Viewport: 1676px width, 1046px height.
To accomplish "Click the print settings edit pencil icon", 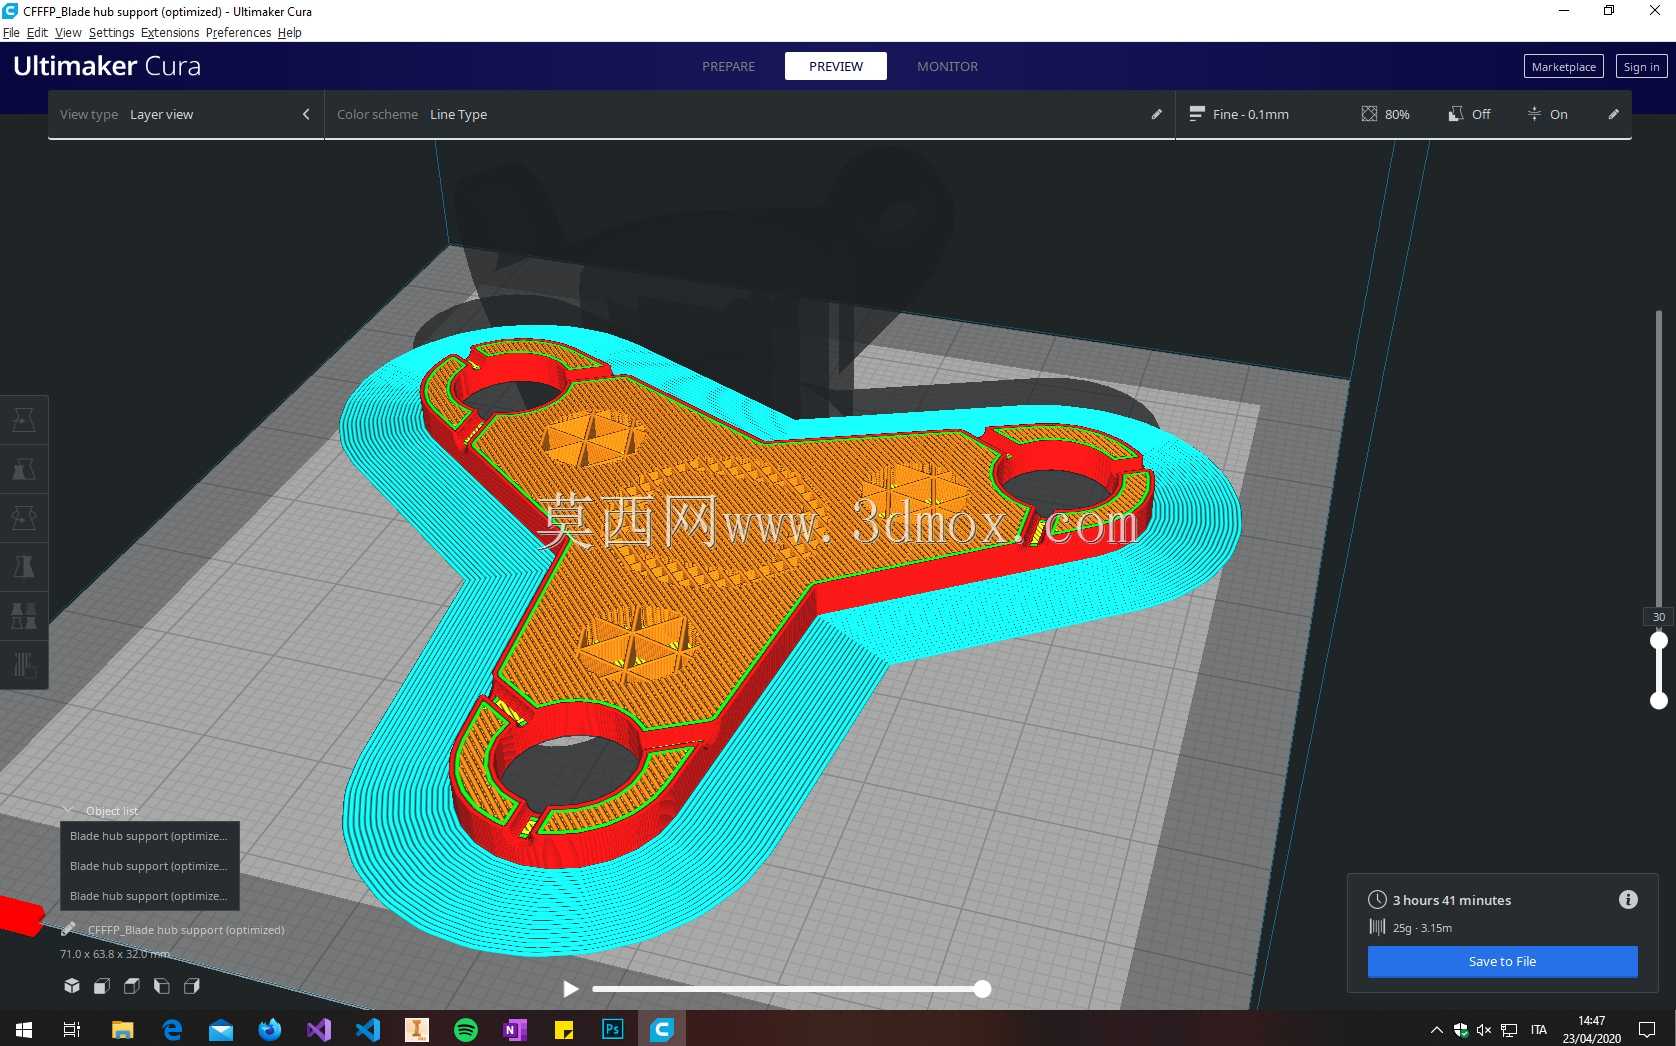I will (x=1613, y=114).
